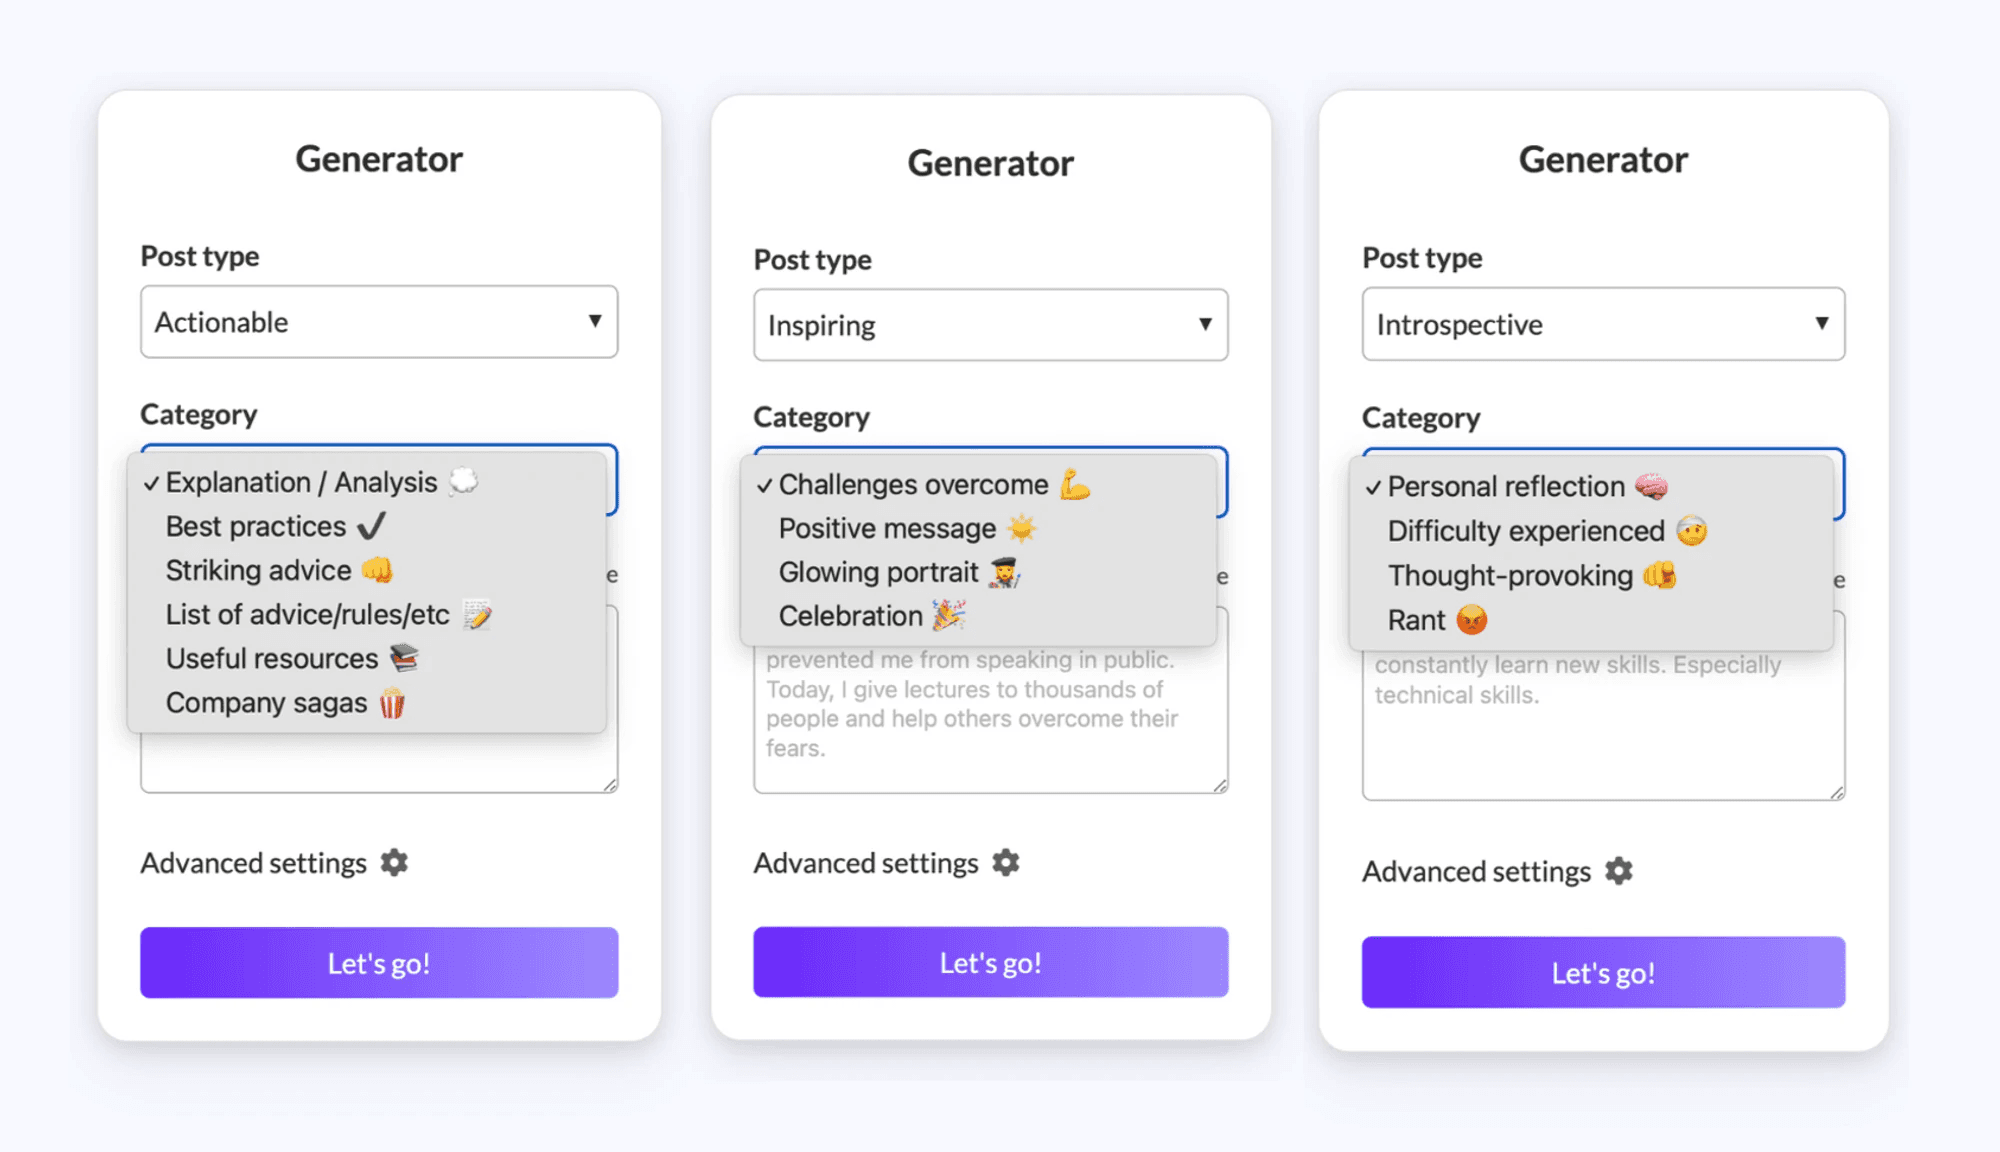Click text area about speaking in public
Screen dimensions: 2000x1152
point(990,719)
